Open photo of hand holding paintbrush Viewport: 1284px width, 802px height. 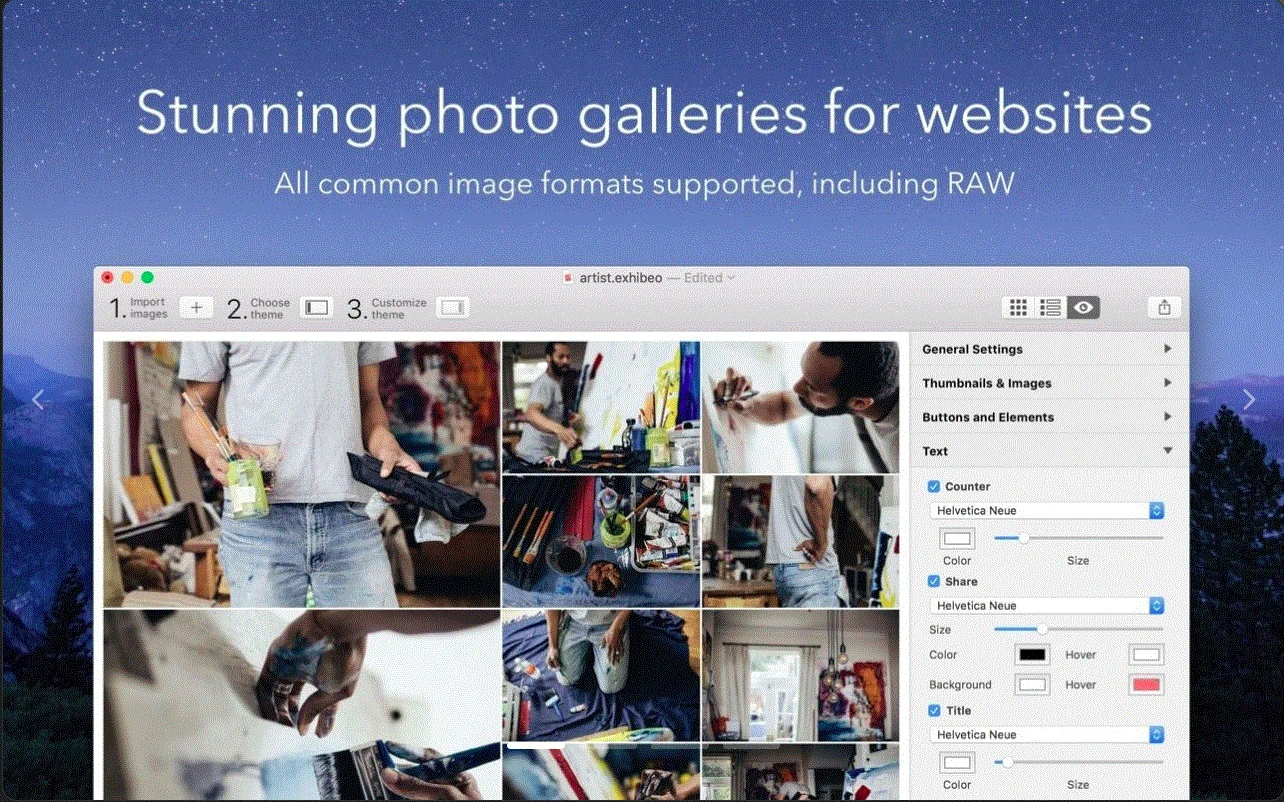302,705
